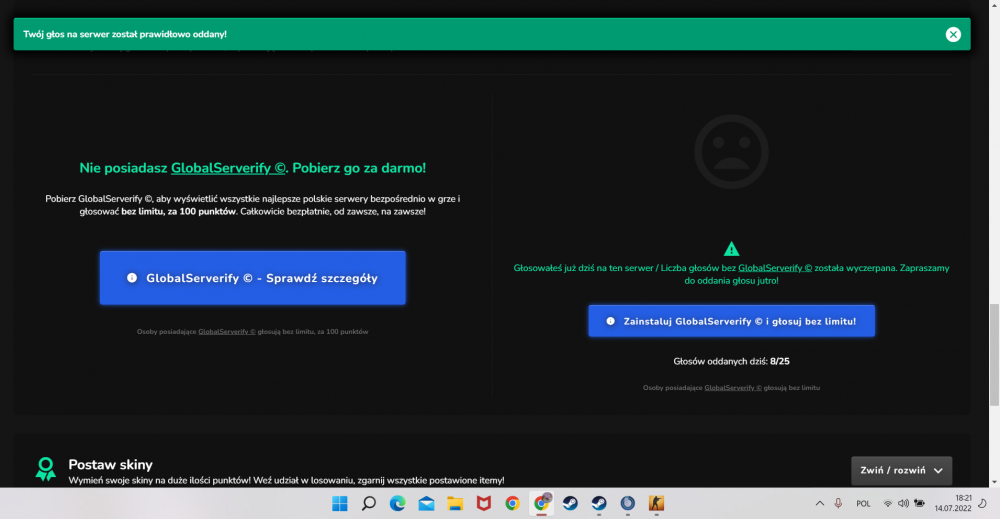Image resolution: width=1000 pixels, height=519 pixels.
Task: Select votes count text 8/25
Action: [x=779, y=362]
